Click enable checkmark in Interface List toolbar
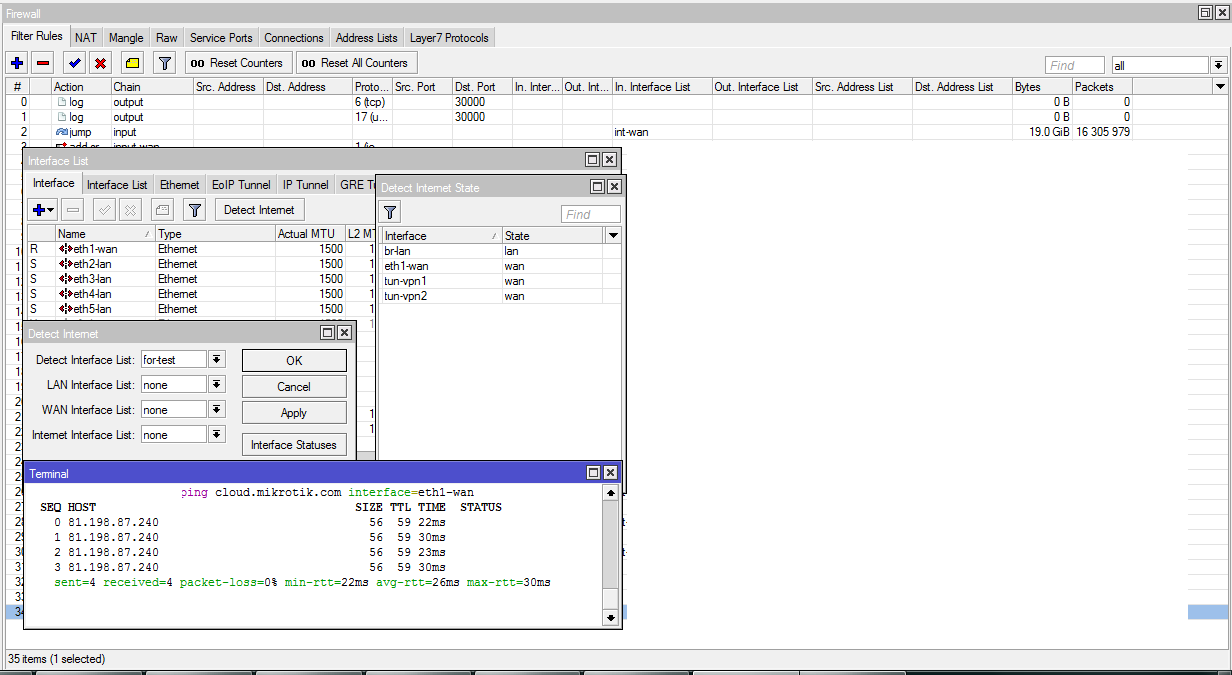The height and width of the screenshot is (675, 1232). coord(104,210)
